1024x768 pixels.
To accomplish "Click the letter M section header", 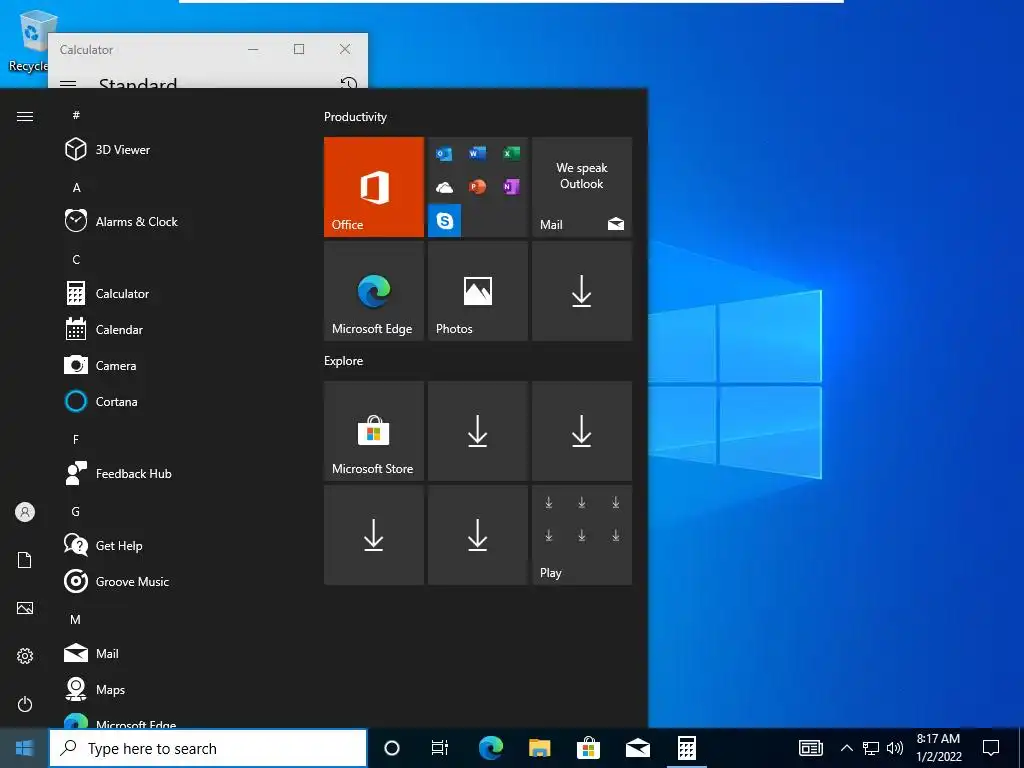I will point(76,620).
